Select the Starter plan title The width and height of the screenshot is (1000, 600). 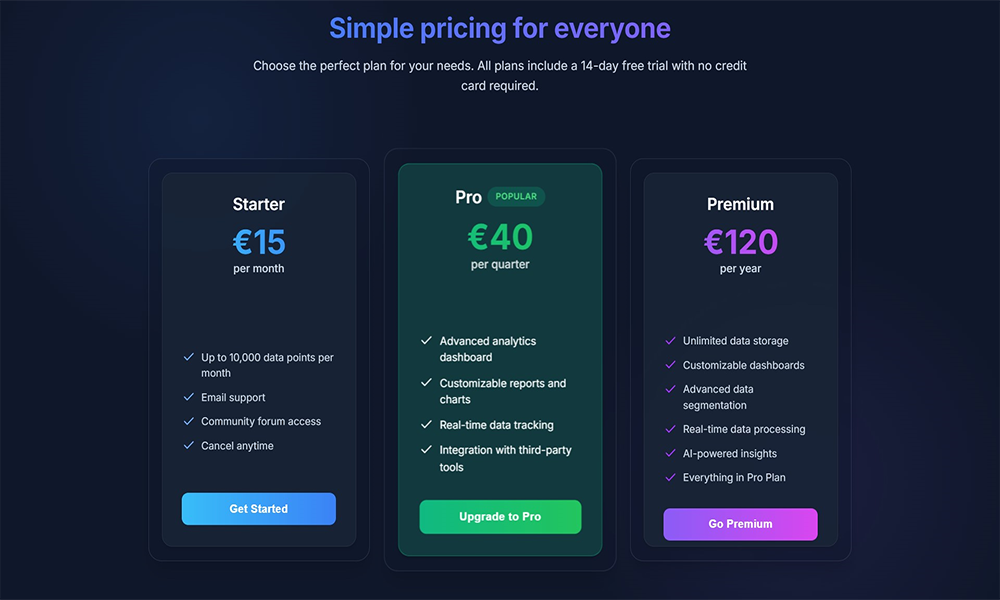pos(258,204)
